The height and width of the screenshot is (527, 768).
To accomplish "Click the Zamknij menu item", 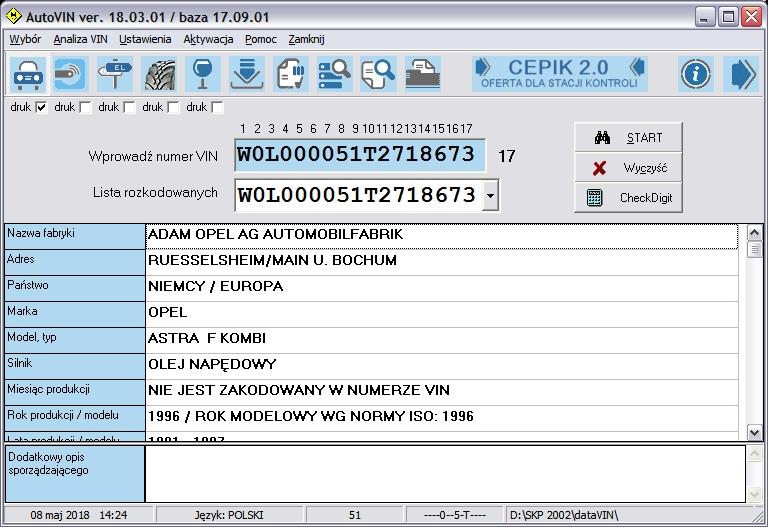I will coord(306,39).
